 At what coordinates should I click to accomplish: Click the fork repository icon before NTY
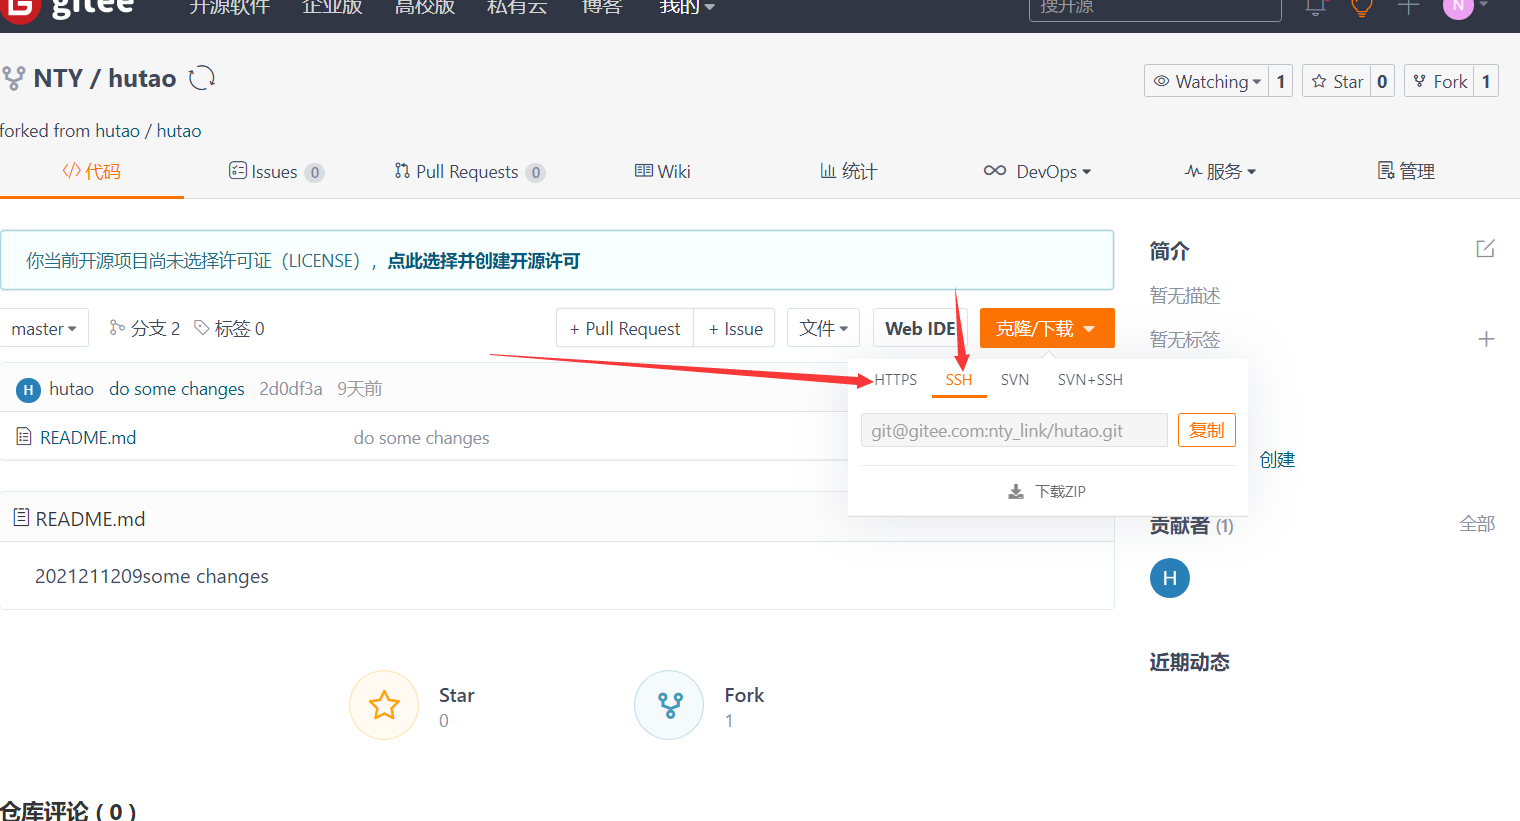point(13,78)
